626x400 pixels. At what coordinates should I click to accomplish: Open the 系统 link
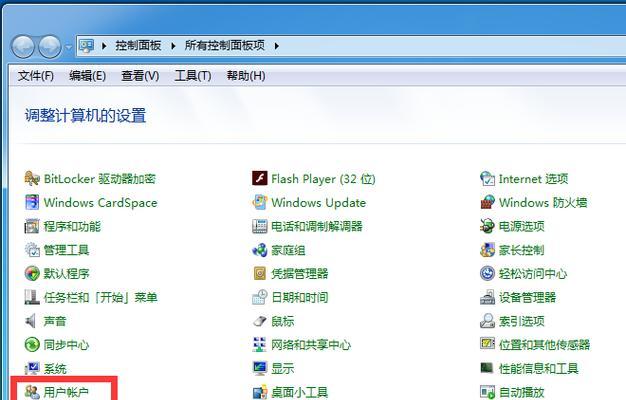point(55,368)
